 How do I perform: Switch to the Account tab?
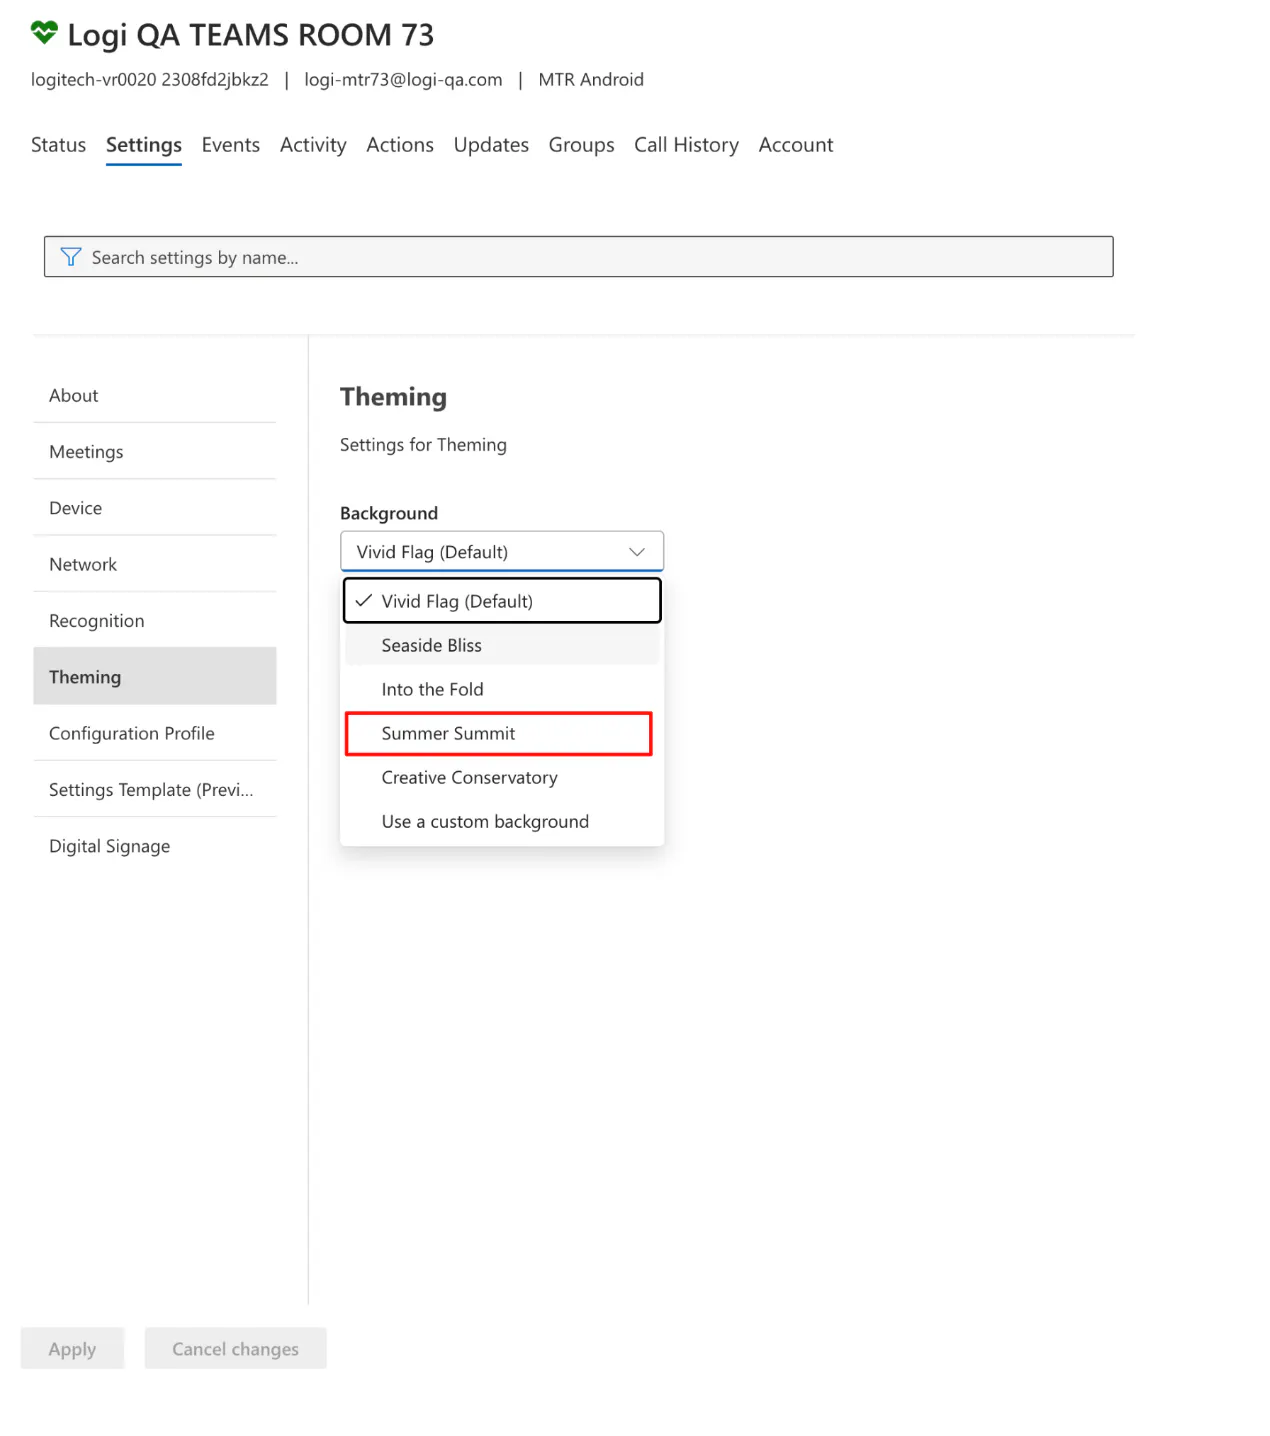[x=796, y=145]
